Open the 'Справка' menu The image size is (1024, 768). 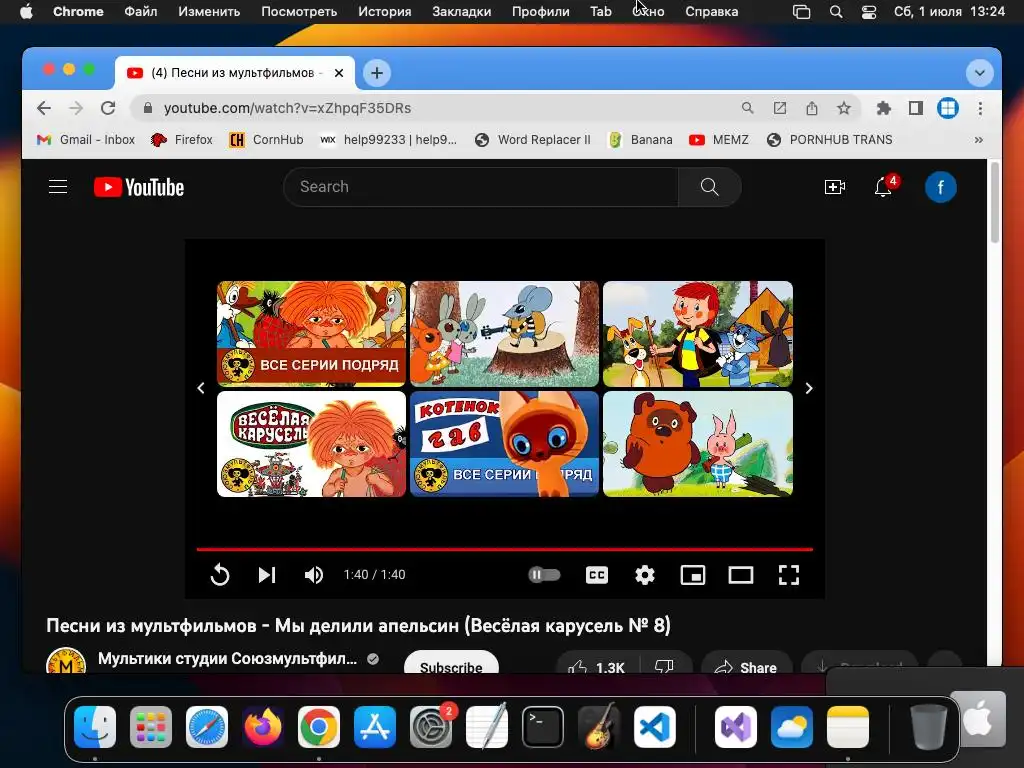pyautogui.click(x=711, y=11)
